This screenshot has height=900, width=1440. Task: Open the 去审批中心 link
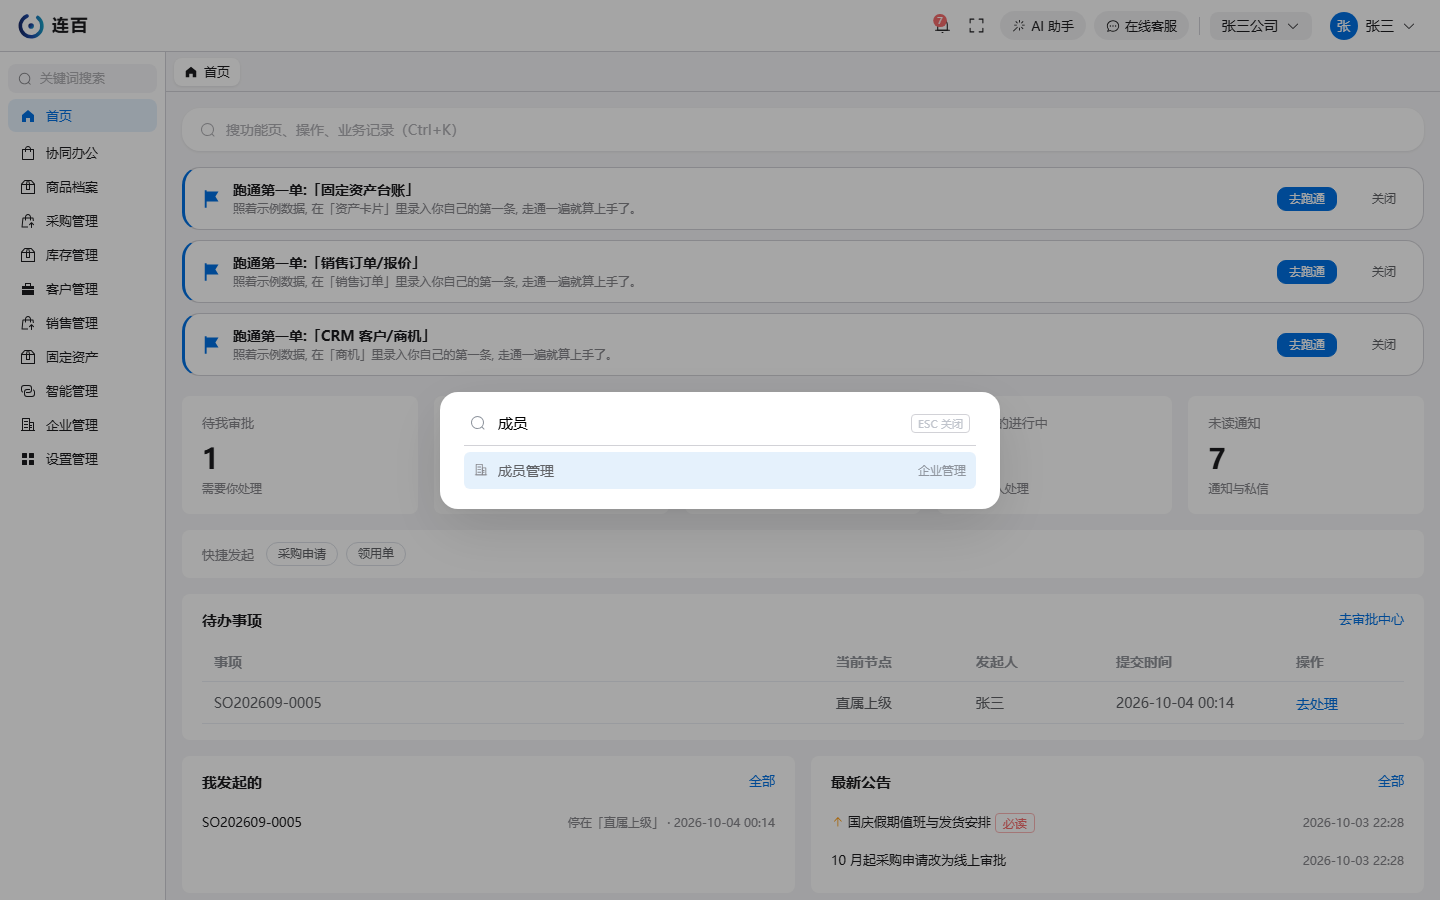pos(1371,620)
